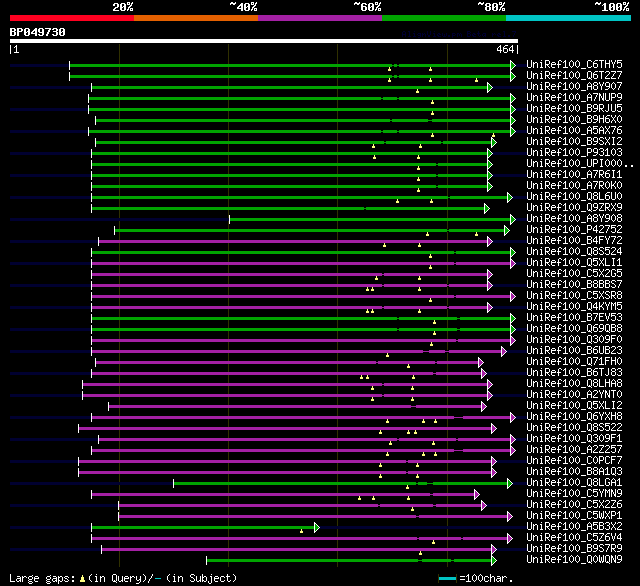Click the UniRef100_C5X2G5 label
This screenshot has width=640, height=586.
tap(574, 274)
